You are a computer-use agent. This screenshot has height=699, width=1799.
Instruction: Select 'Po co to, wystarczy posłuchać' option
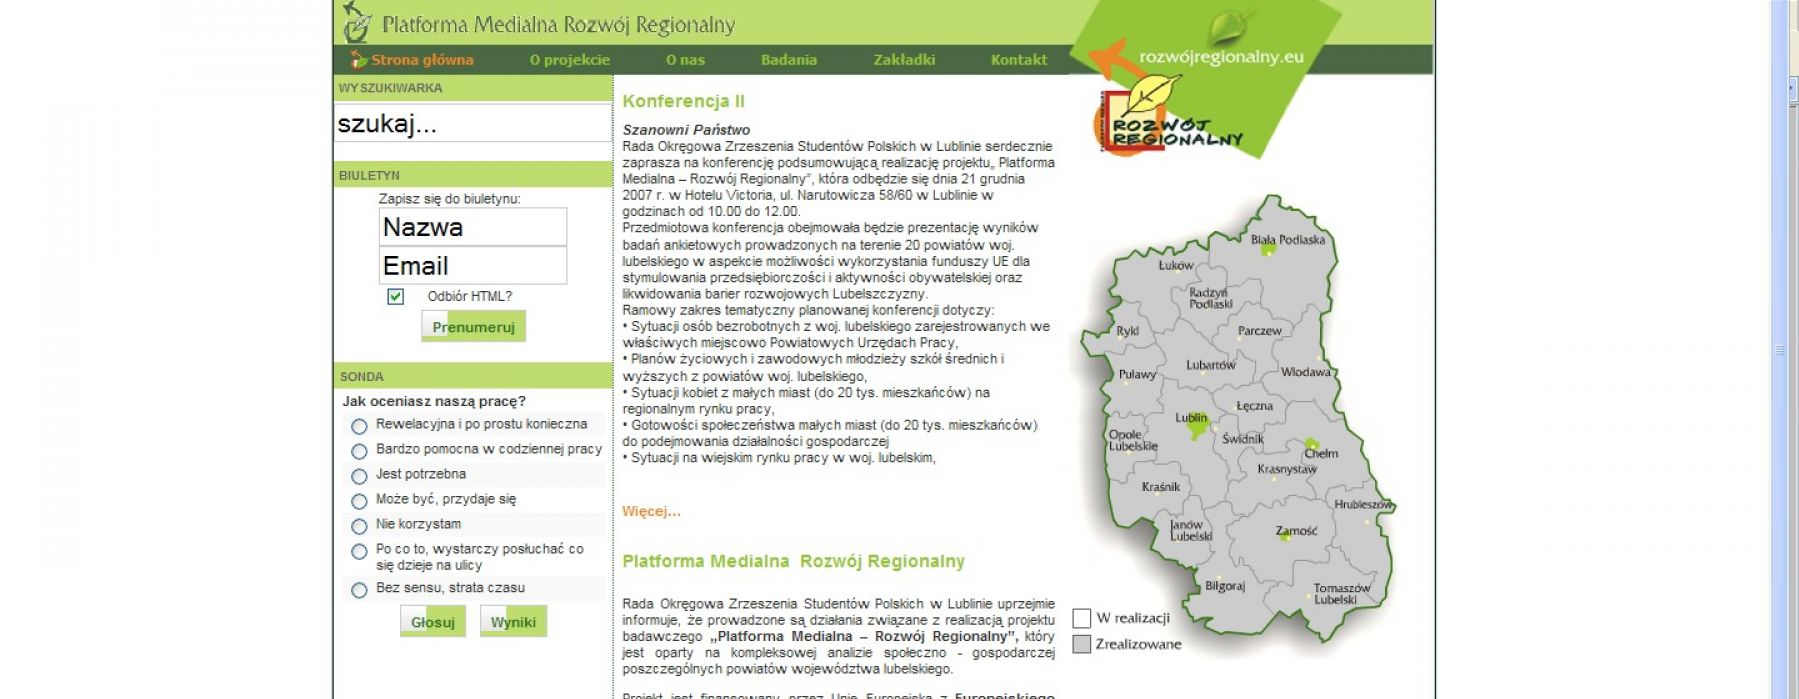click(359, 551)
